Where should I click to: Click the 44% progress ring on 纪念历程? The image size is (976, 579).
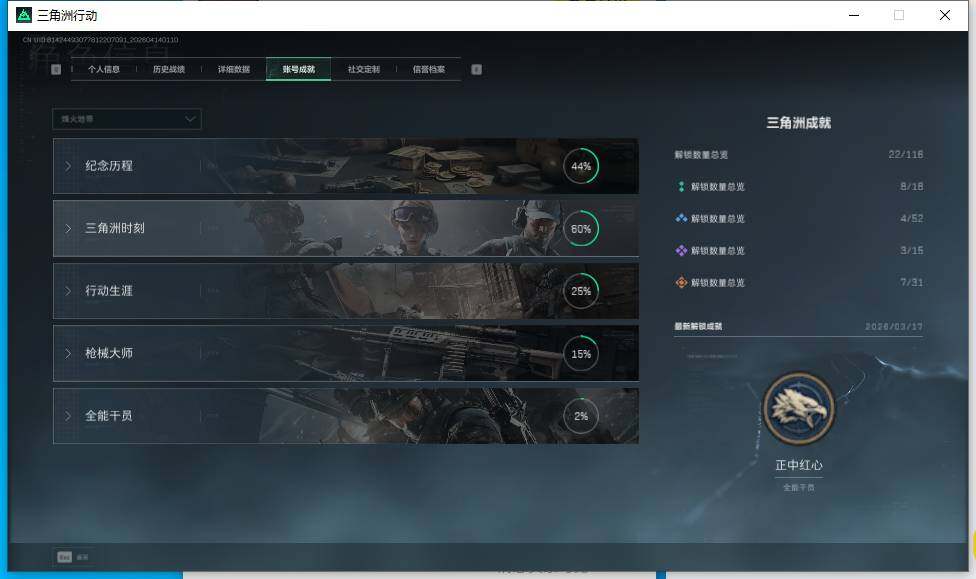[x=581, y=166]
